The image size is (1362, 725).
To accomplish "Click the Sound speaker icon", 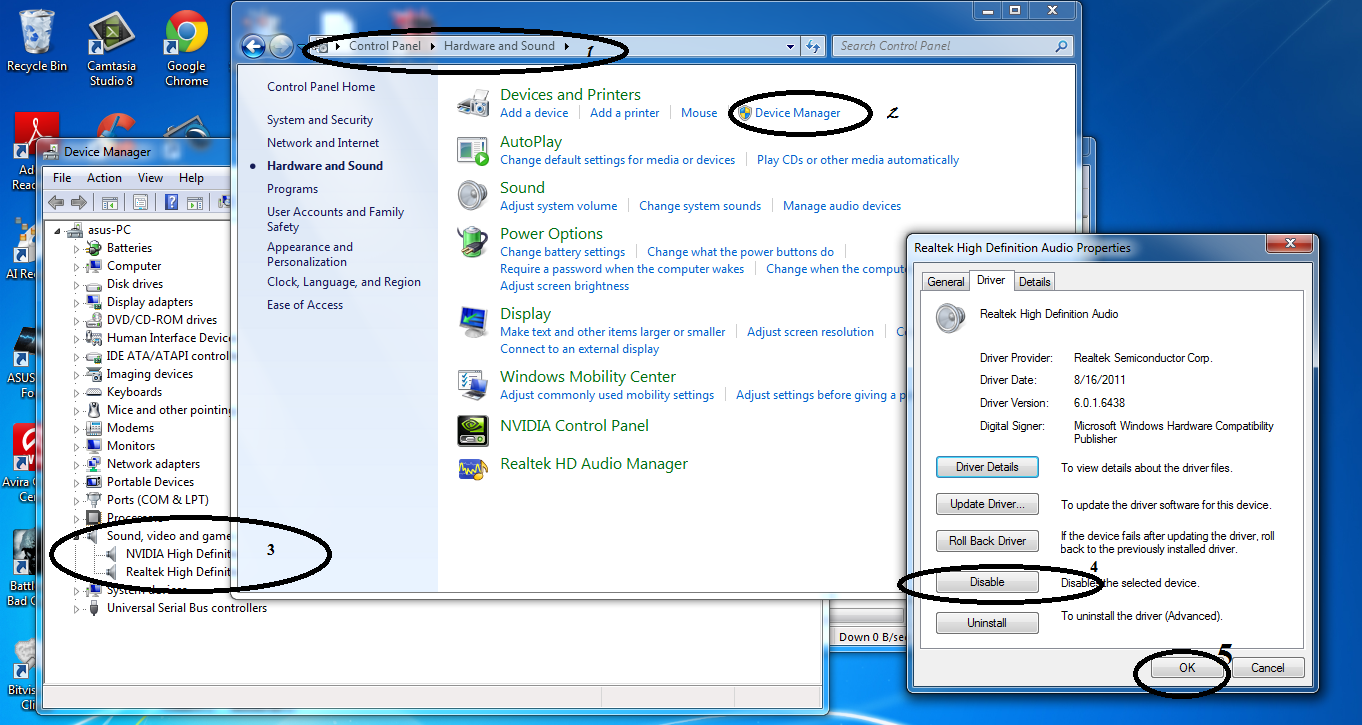I will pyautogui.click(x=472, y=195).
